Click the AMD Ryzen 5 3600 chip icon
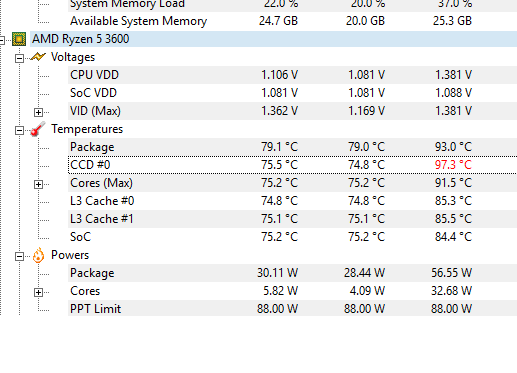The image size is (517, 373). tap(19, 39)
